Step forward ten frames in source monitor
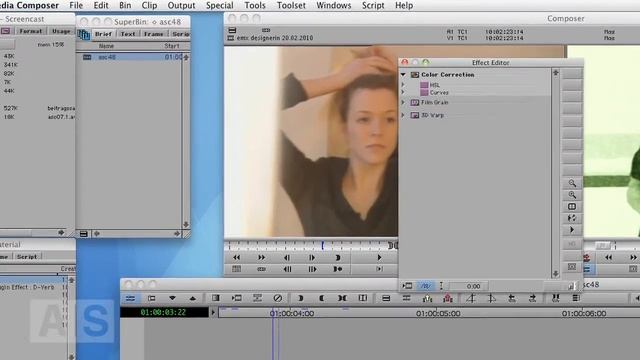Image resolution: width=640 pixels, height=360 pixels. click(312, 269)
